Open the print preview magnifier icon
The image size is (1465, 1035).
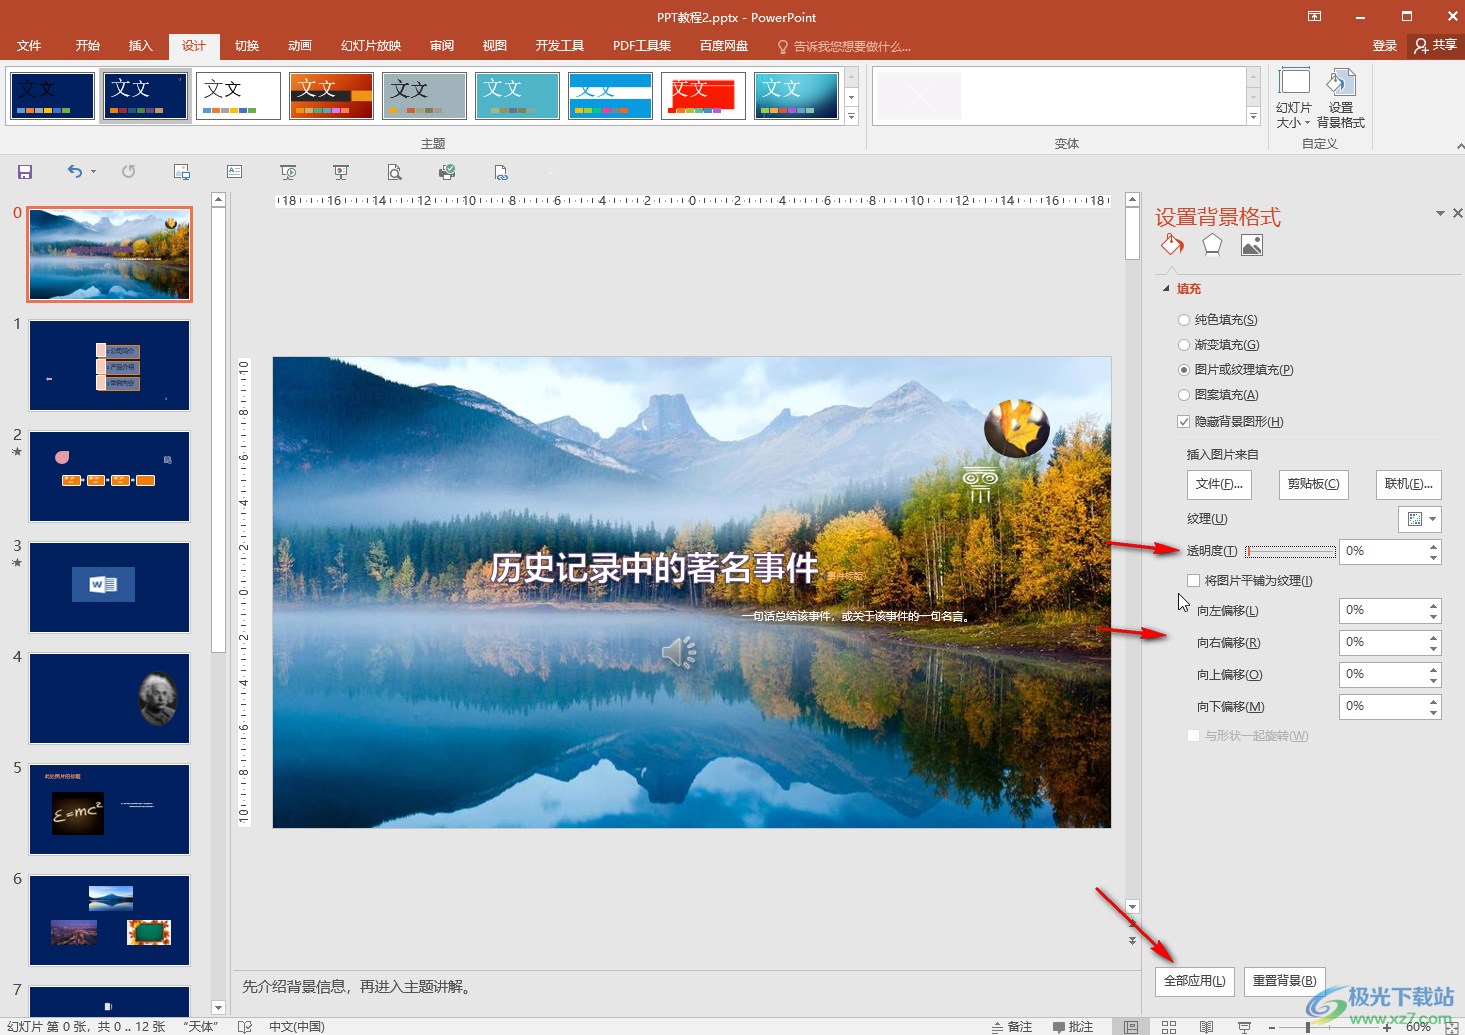point(395,172)
